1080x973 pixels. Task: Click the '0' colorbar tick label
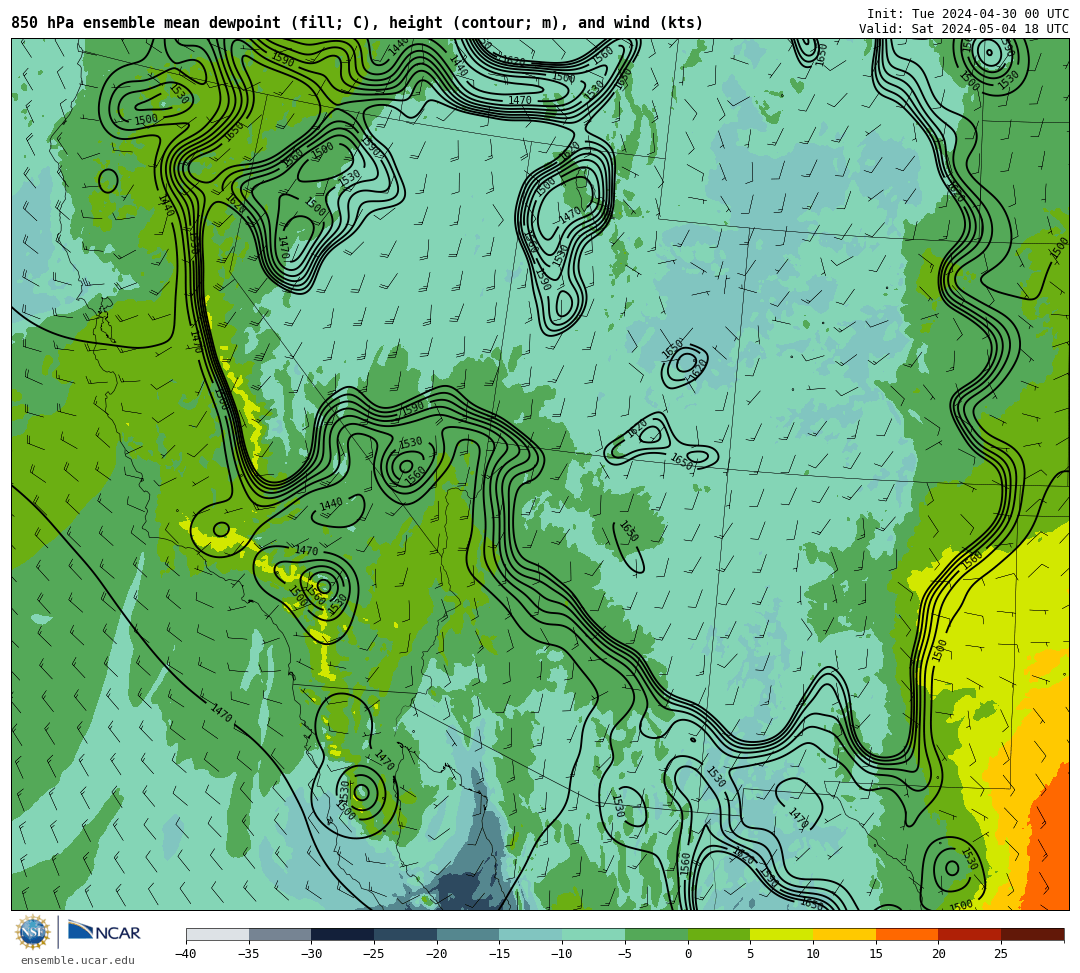click(688, 954)
